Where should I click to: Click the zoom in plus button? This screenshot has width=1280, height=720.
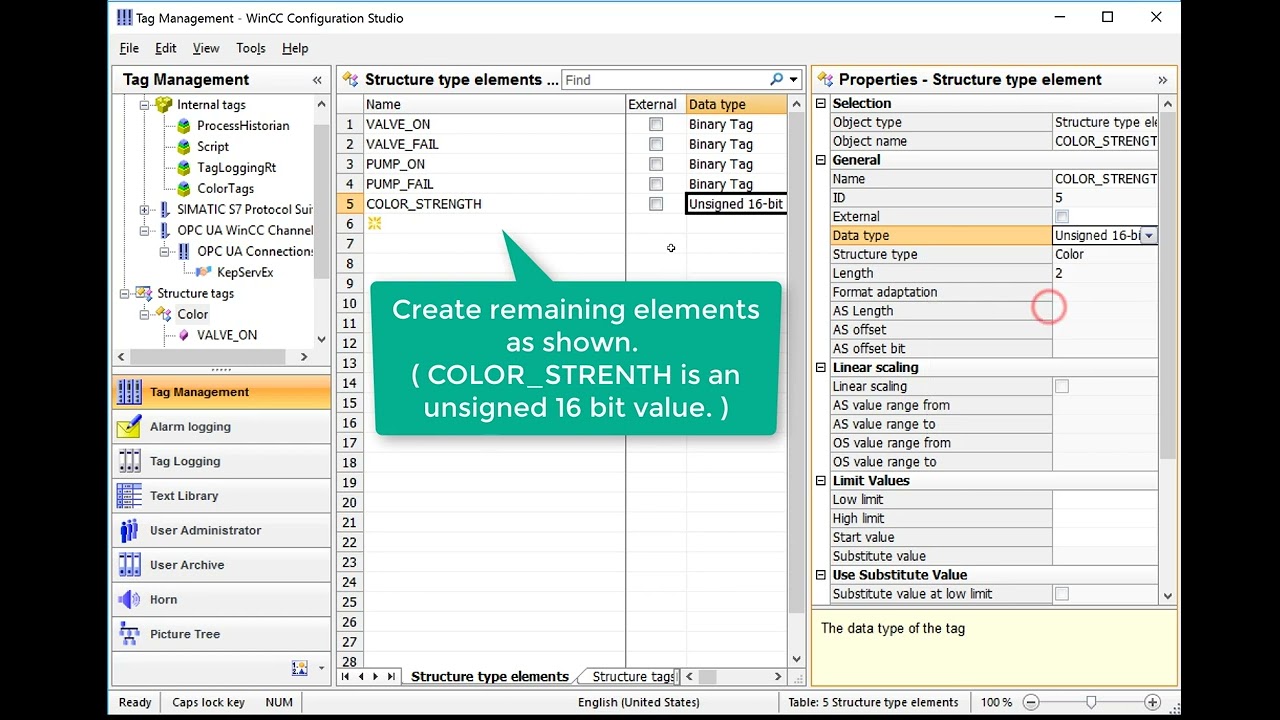coord(1152,703)
